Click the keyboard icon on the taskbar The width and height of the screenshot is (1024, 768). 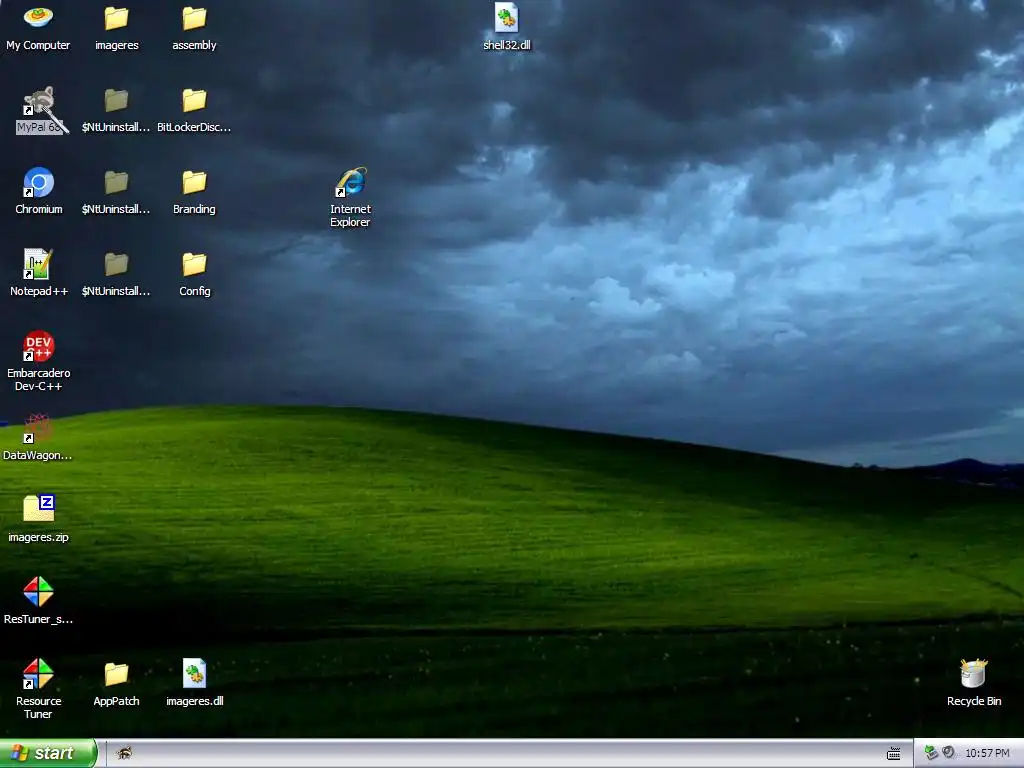tap(893, 754)
